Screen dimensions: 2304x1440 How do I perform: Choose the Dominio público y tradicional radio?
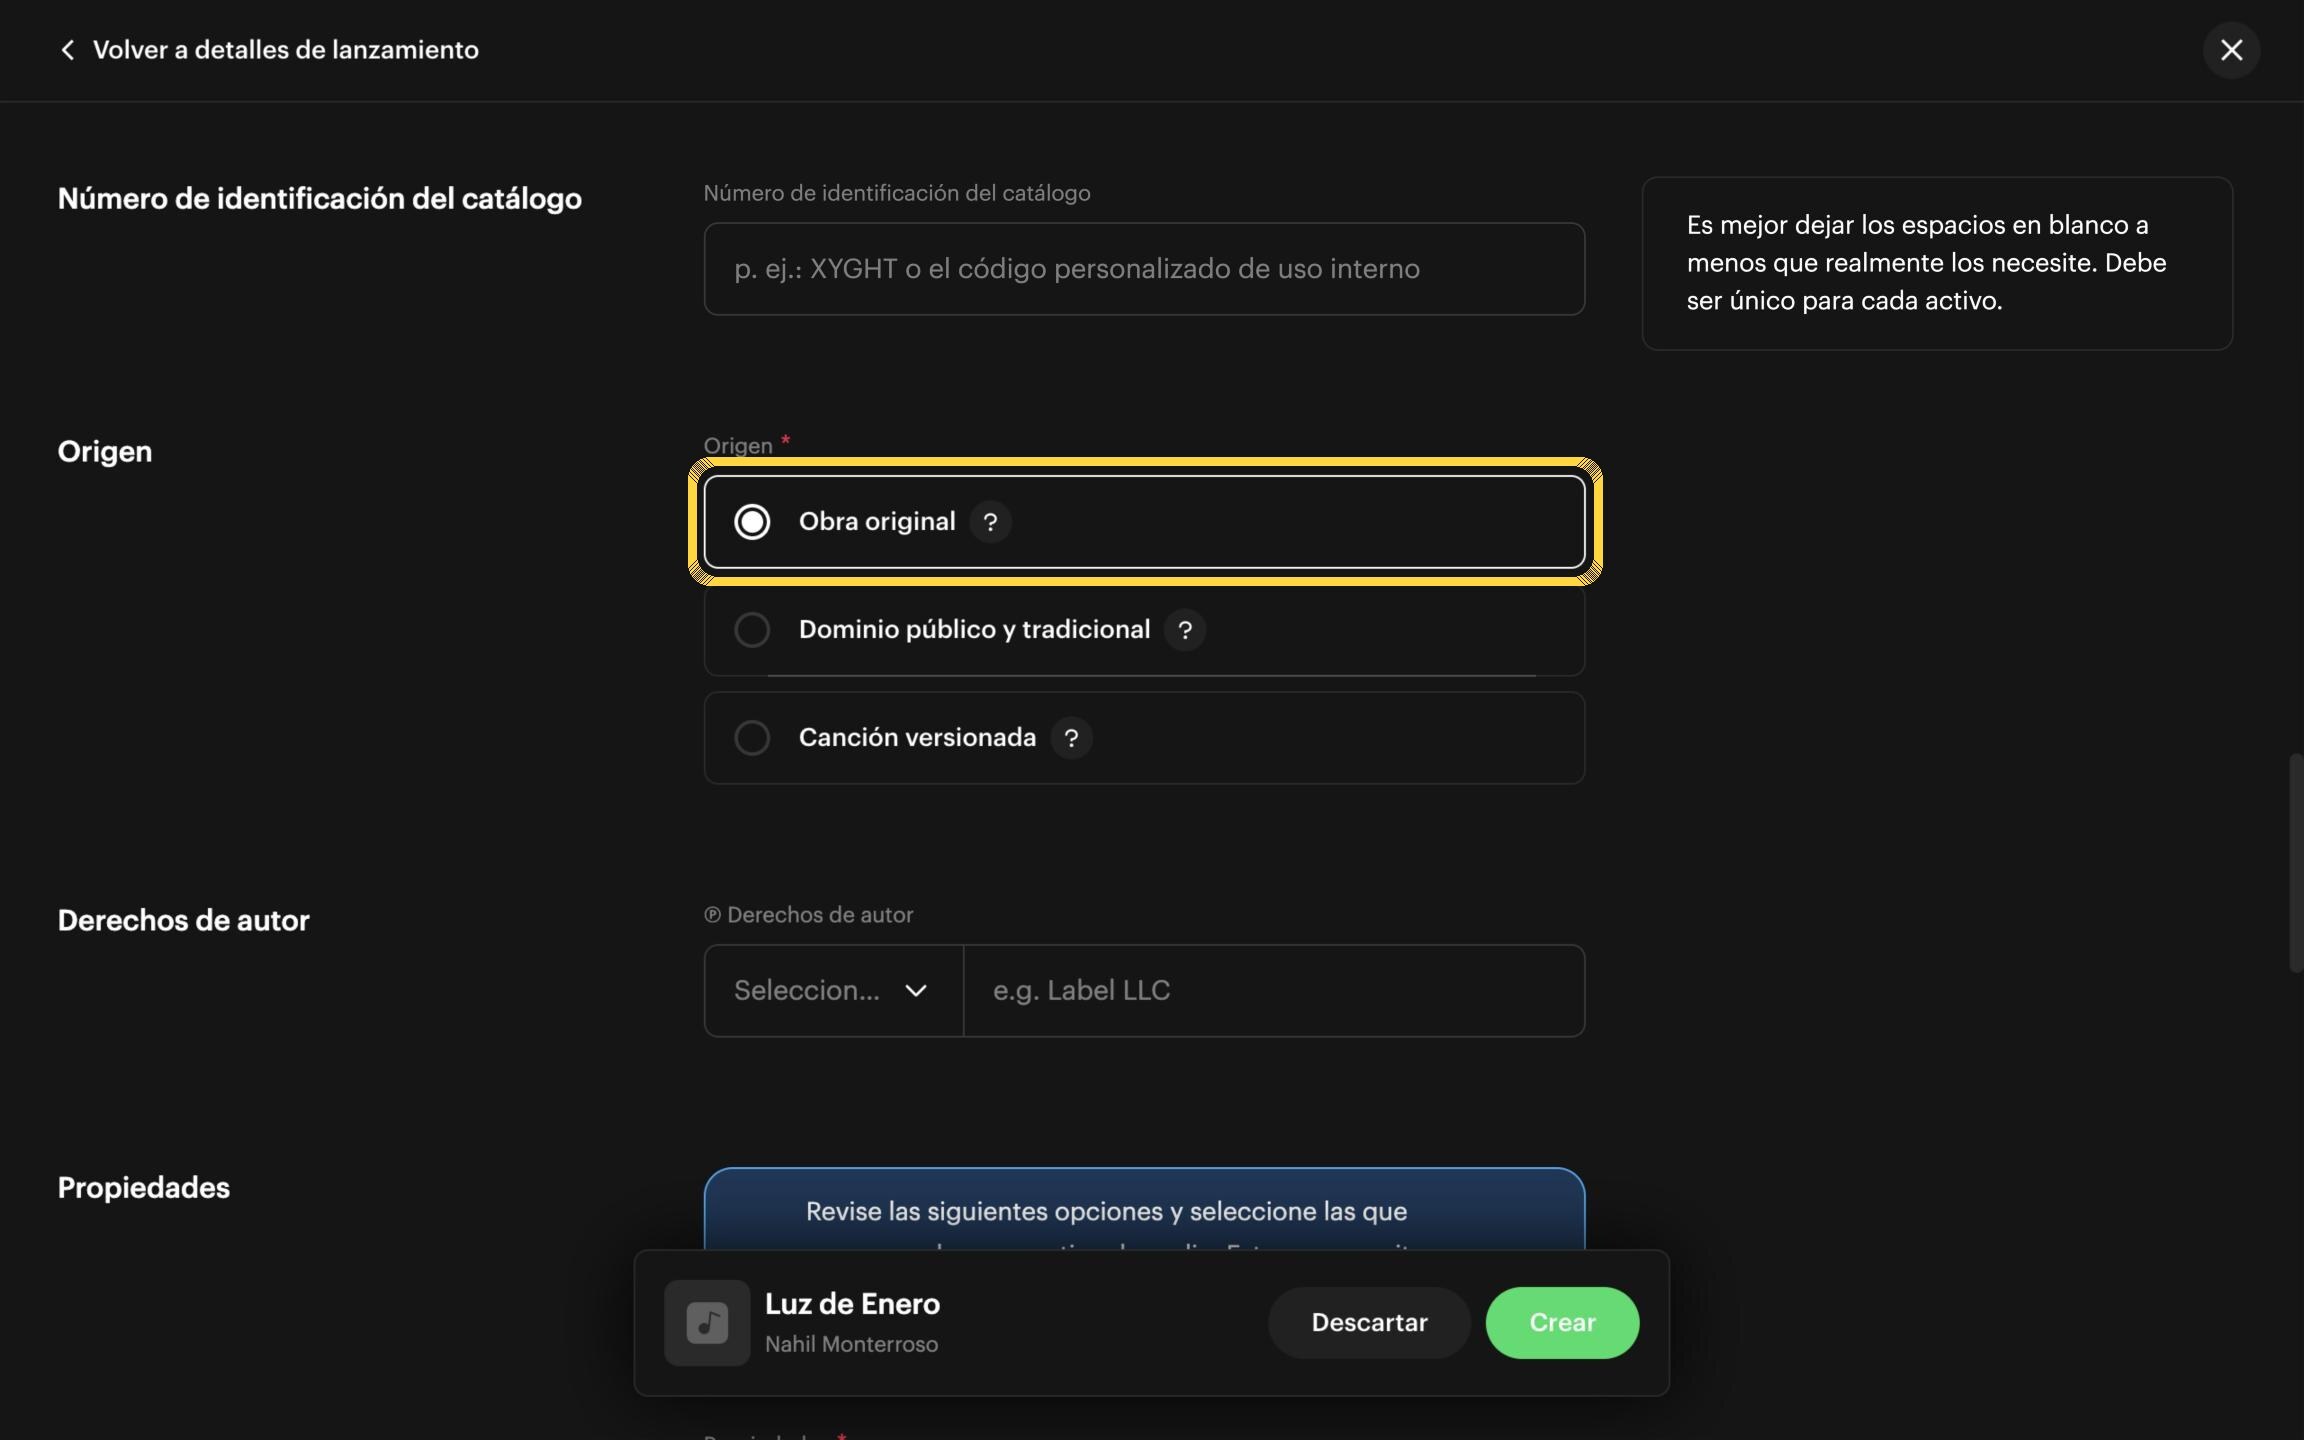pyautogui.click(x=752, y=630)
